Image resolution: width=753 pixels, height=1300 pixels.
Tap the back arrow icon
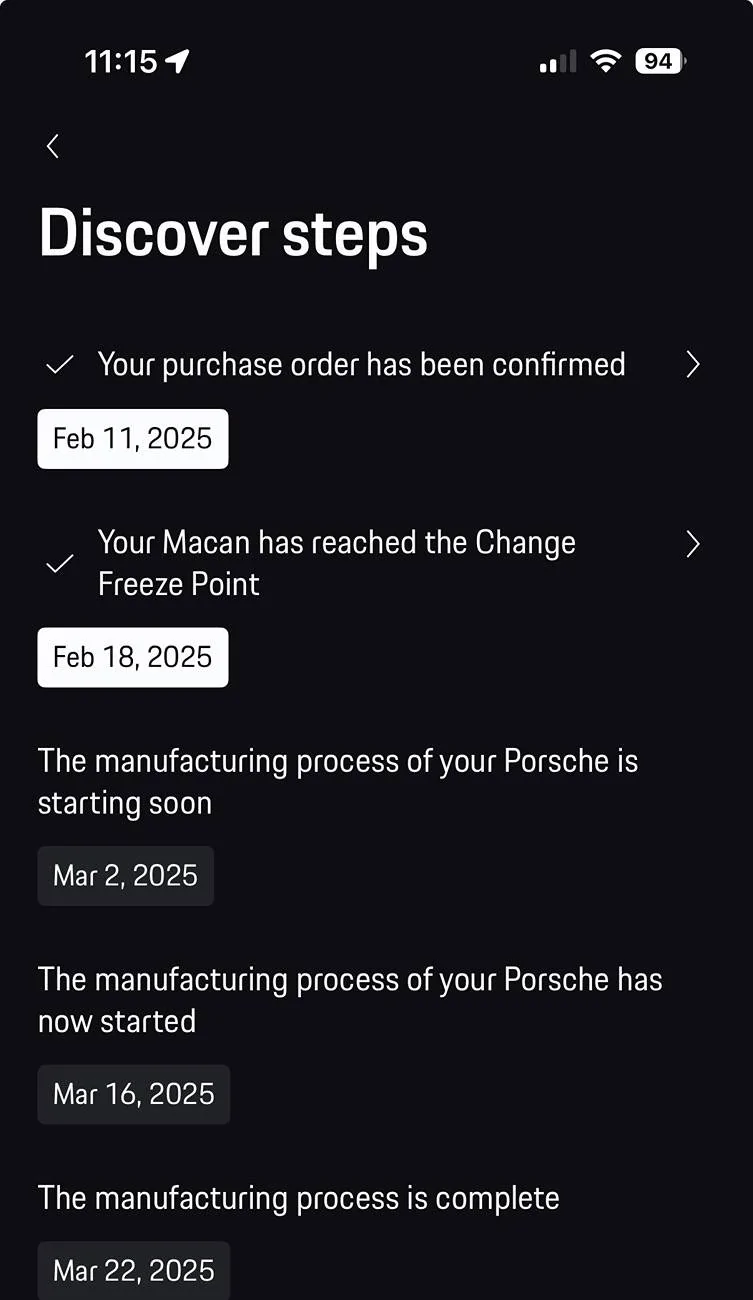53,146
